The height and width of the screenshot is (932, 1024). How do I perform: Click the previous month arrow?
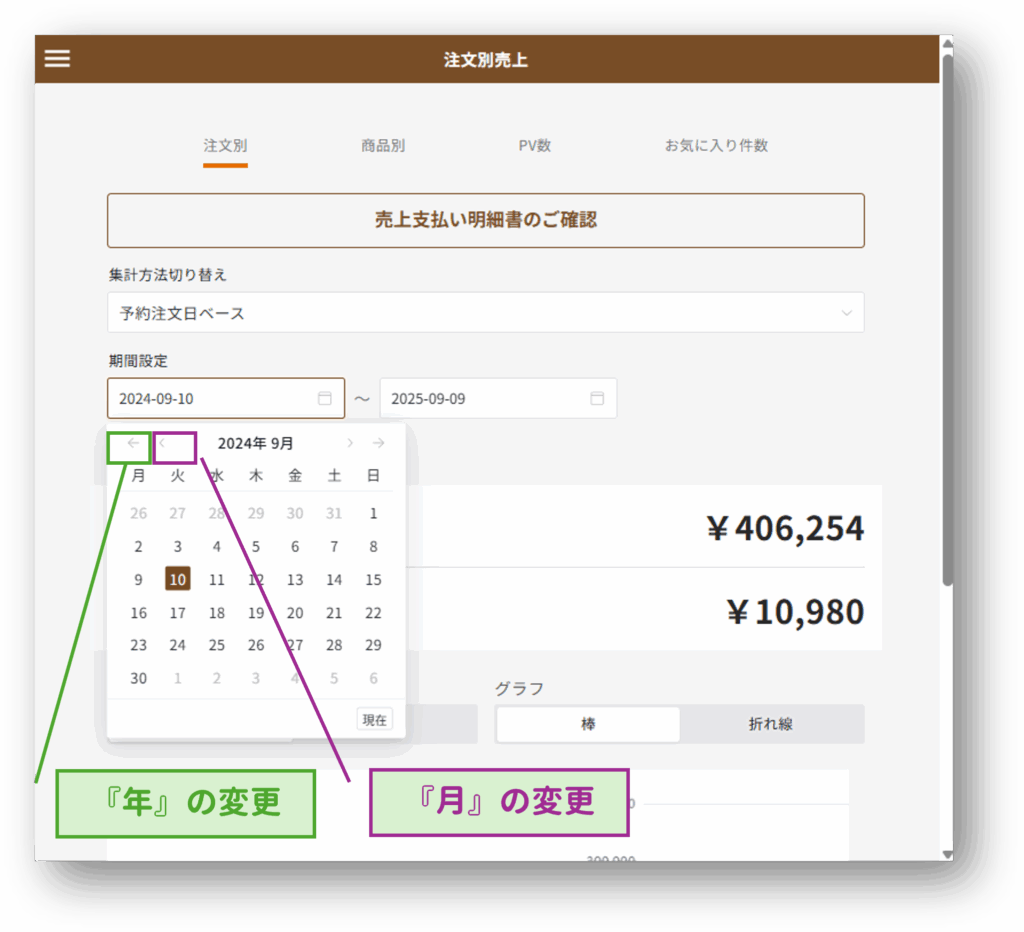pos(163,443)
